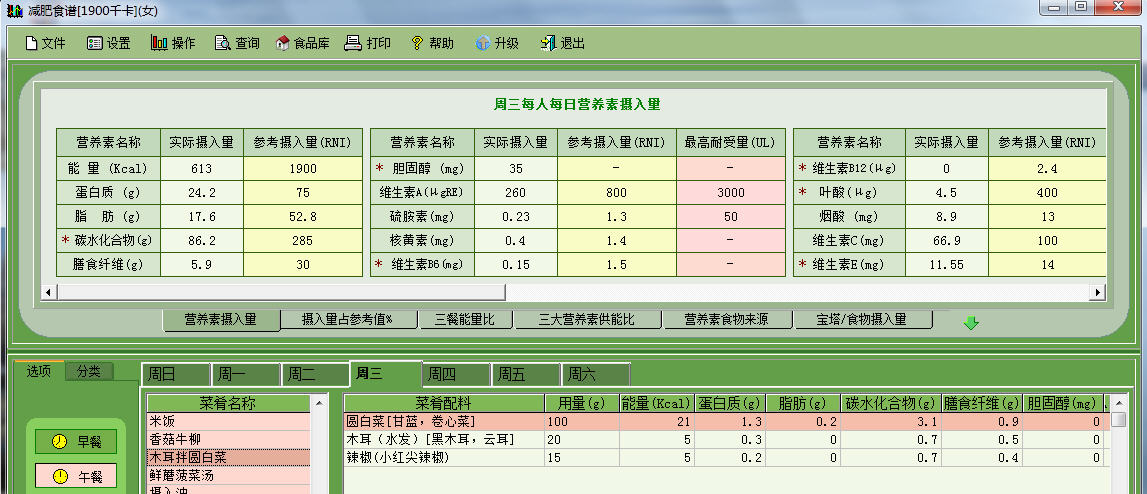Click the 操作 bar chart icon

pyautogui.click(x=159, y=43)
